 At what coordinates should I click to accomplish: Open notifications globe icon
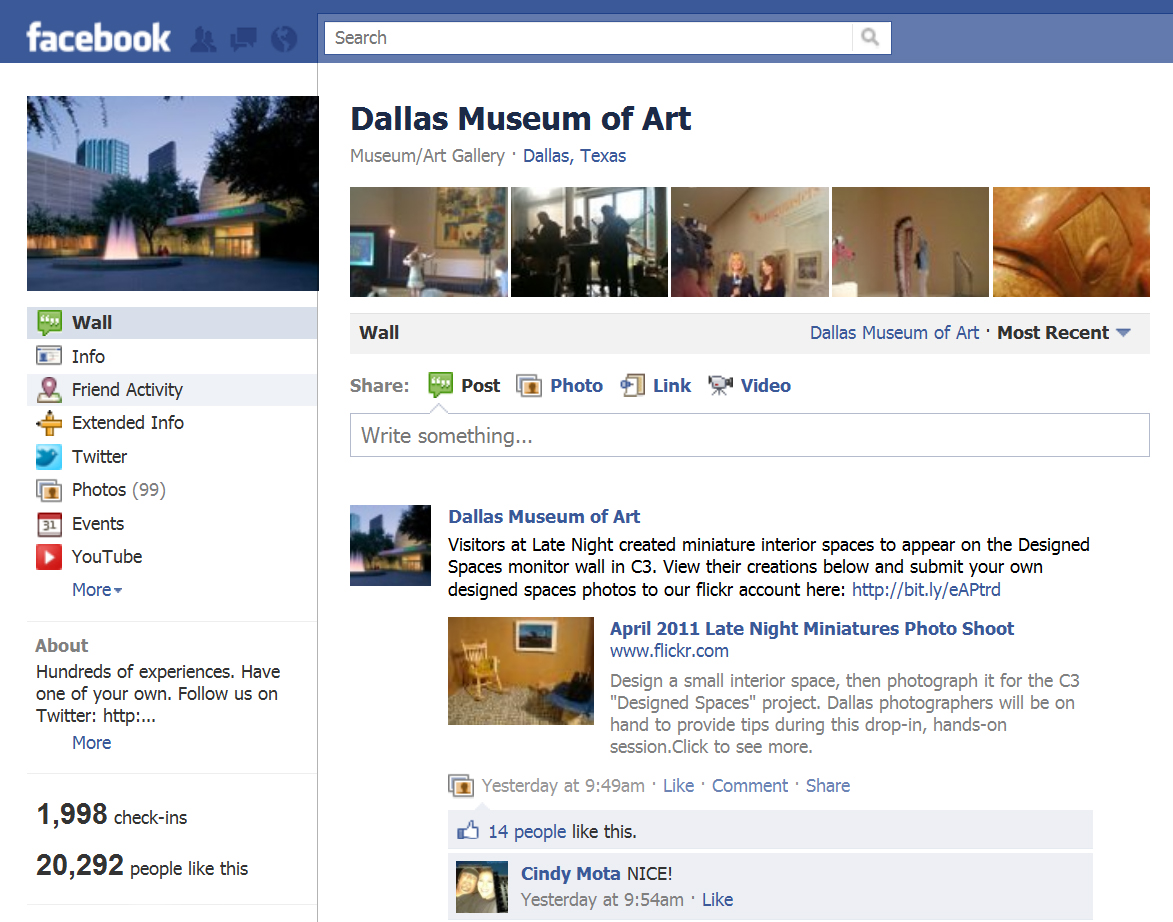coord(284,39)
